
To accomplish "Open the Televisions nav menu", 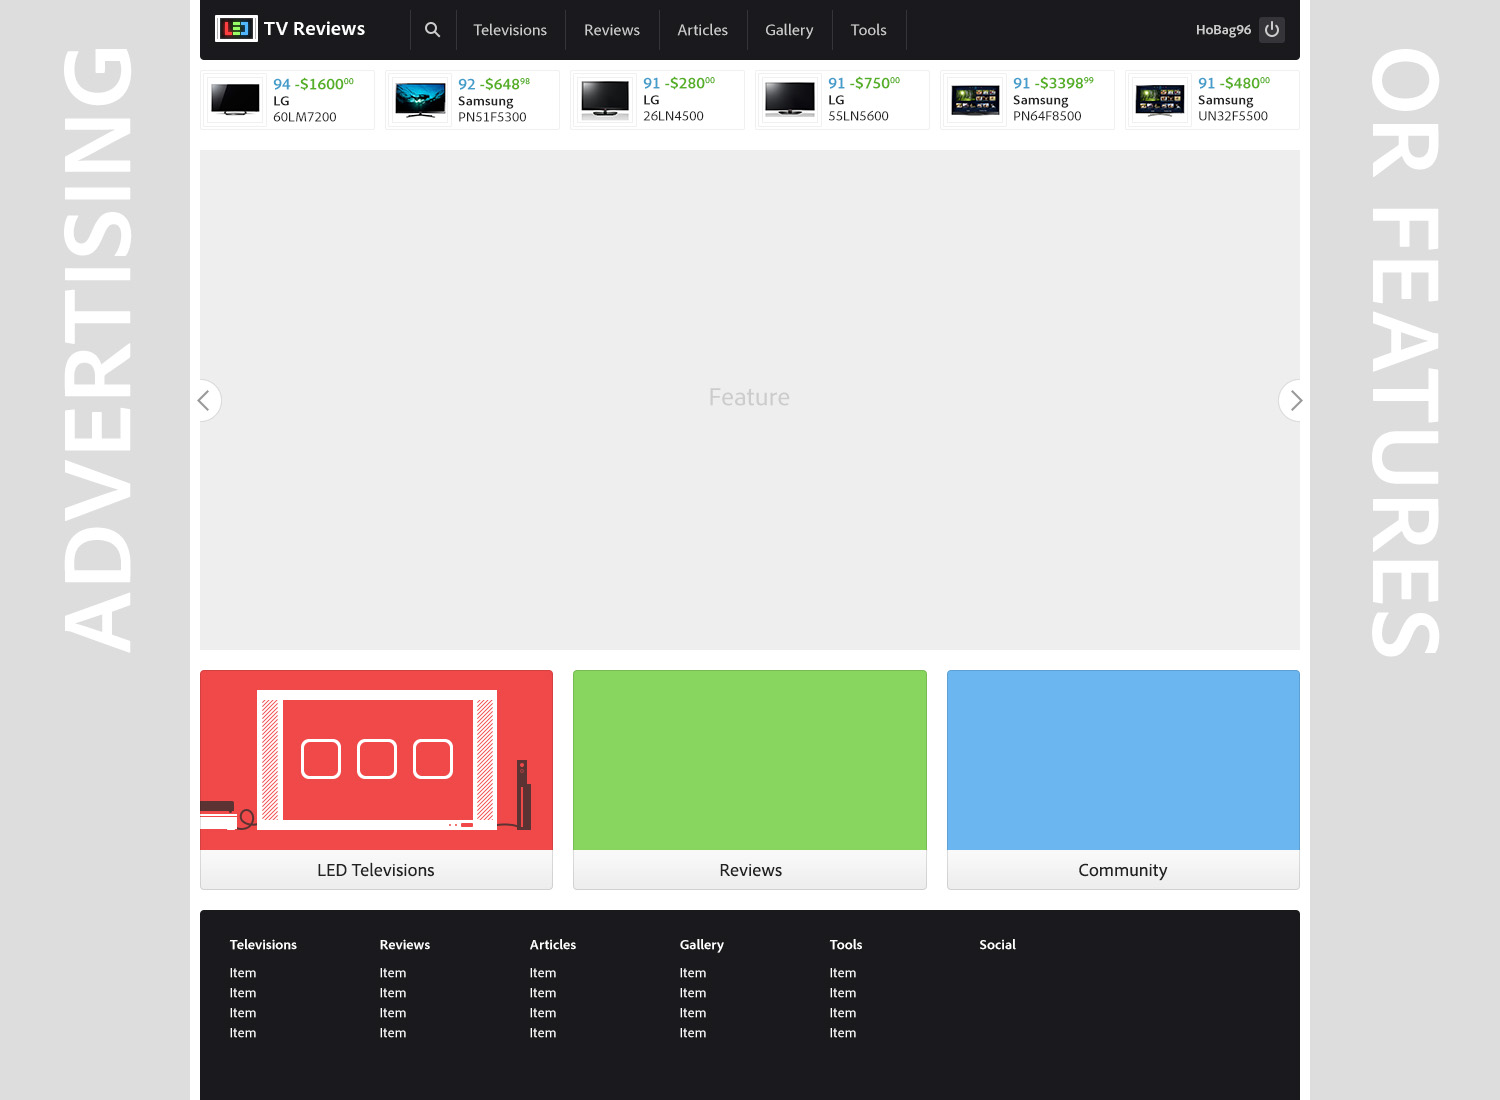I will (510, 30).
